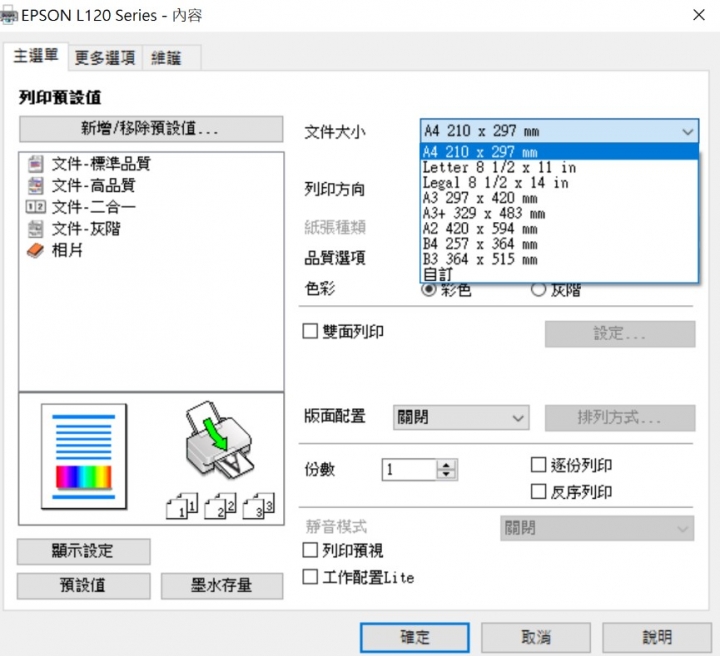
Task: Click the 取消 button
Action: (x=535, y=637)
